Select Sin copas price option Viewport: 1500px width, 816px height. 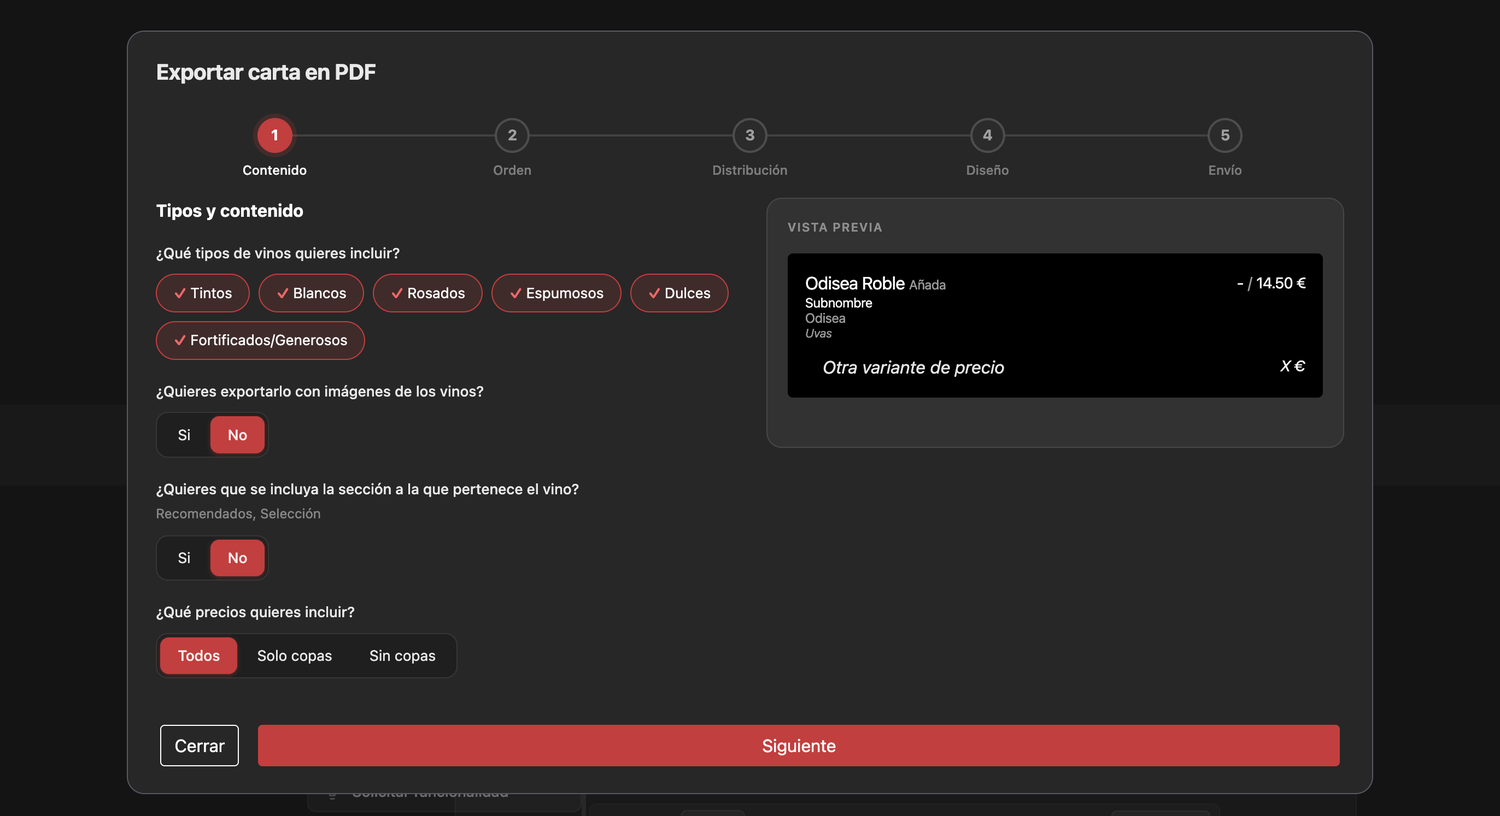coord(402,656)
